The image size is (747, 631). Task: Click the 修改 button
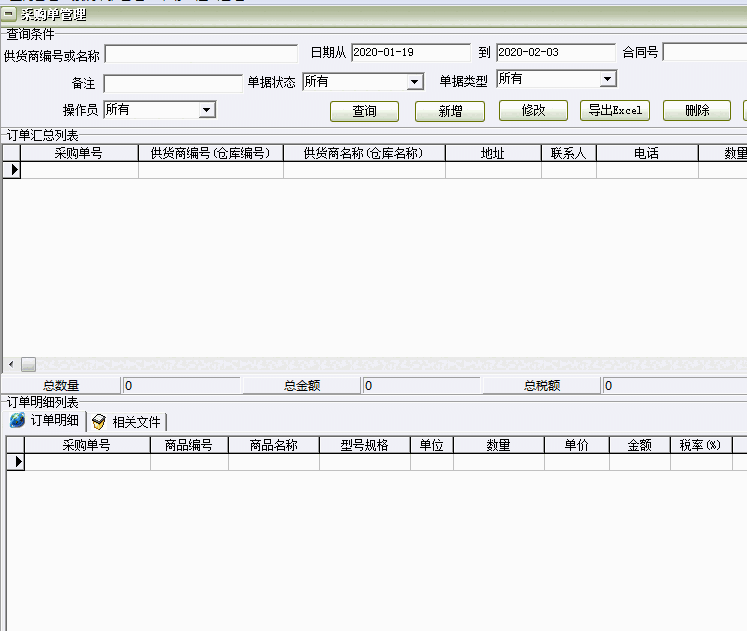click(x=533, y=110)
